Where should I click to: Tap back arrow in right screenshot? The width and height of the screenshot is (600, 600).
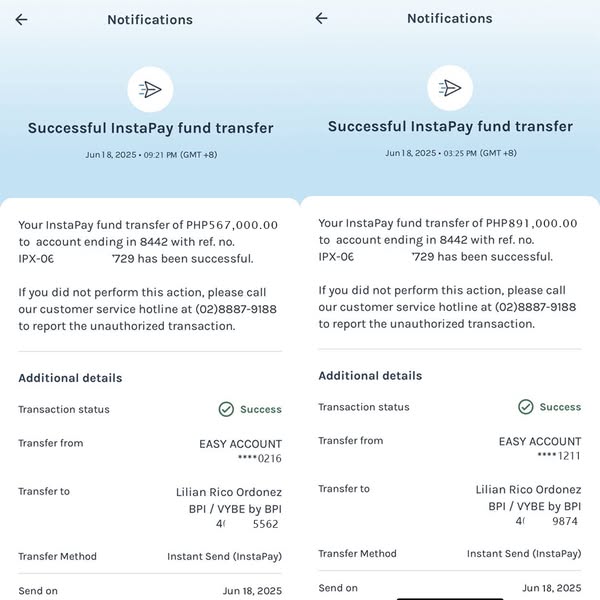(321, 18)
